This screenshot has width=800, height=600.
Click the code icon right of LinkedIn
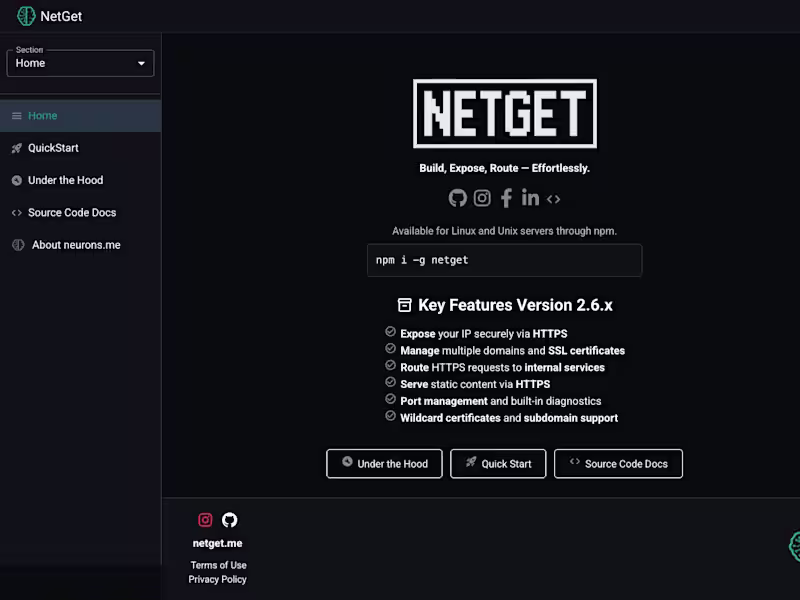pos(553,199)
